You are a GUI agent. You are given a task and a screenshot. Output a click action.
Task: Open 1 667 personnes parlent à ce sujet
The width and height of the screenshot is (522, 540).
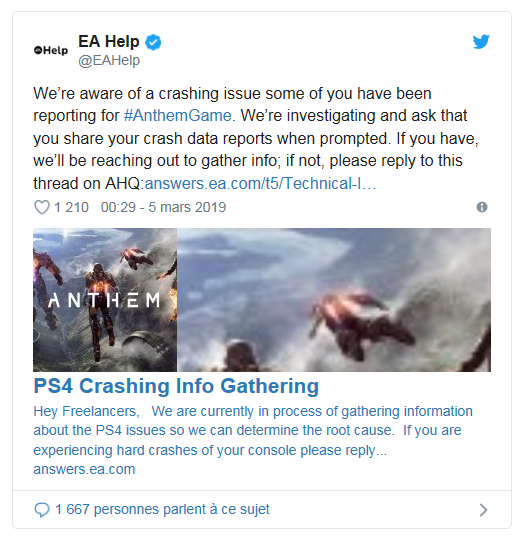tap(162, 509)
